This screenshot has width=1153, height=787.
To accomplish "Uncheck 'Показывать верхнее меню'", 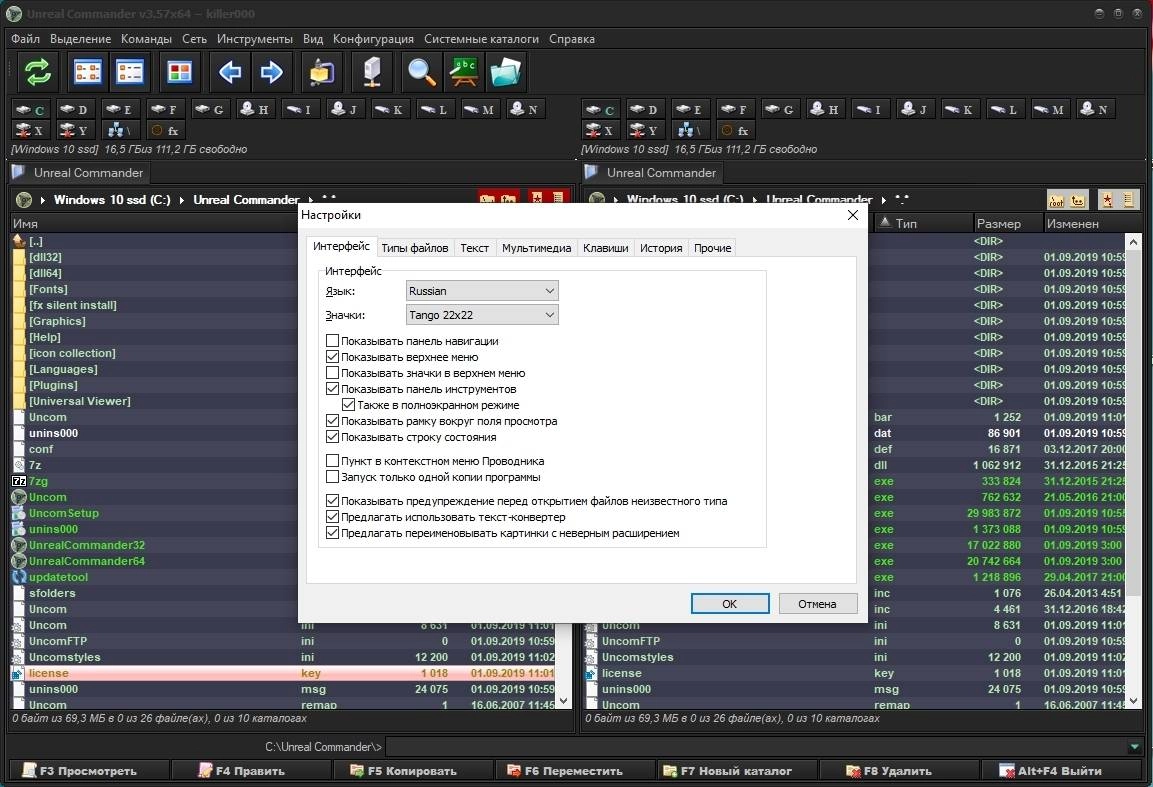I will point(332,357).
